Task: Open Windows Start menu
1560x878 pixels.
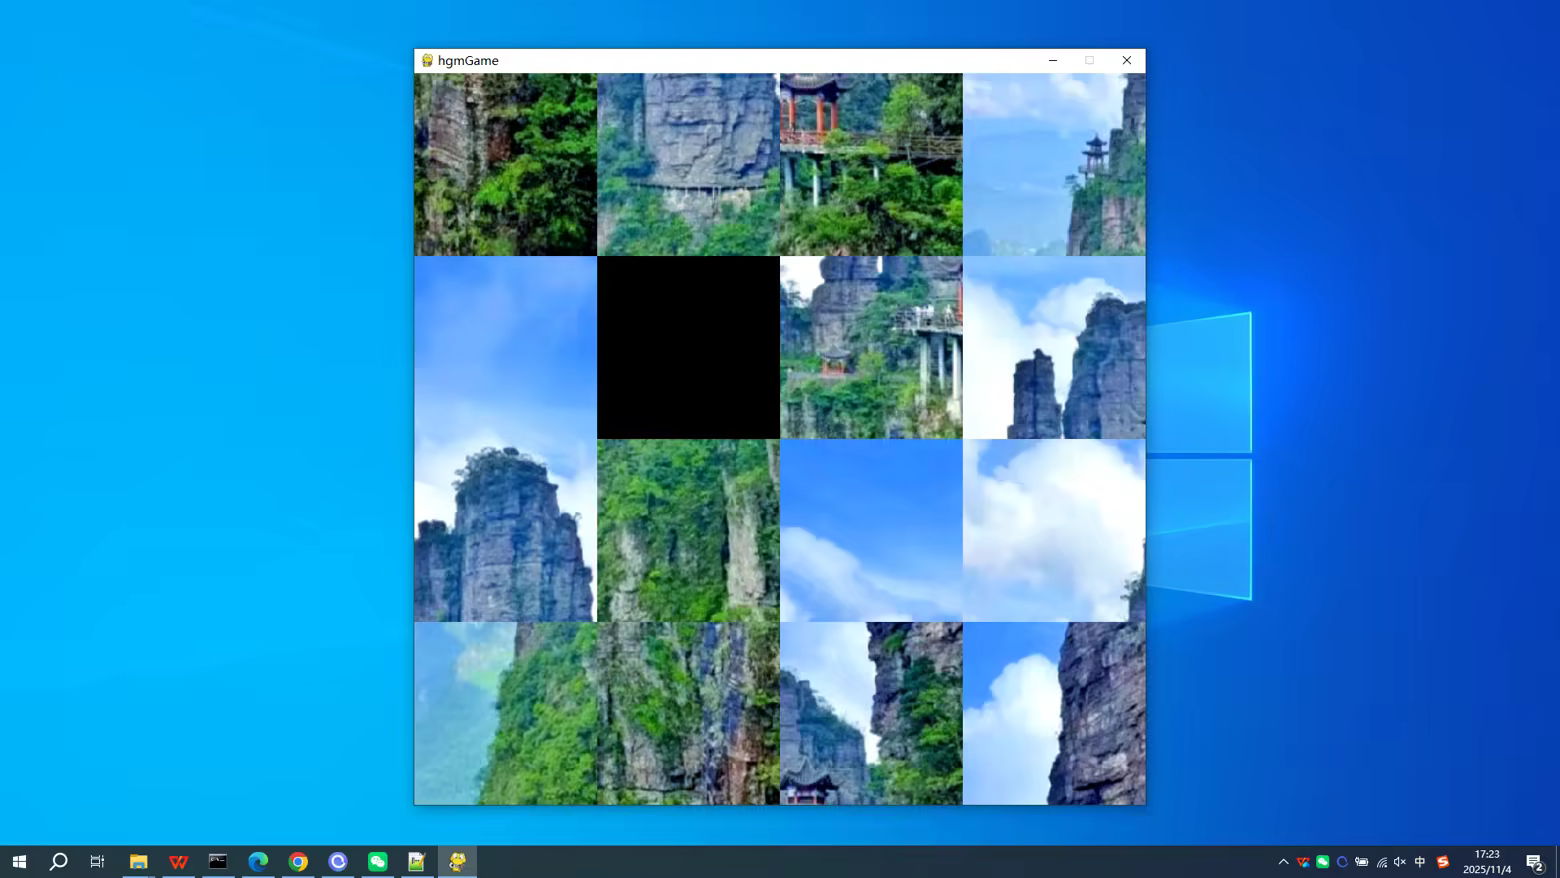Action: tap(19, 861)
